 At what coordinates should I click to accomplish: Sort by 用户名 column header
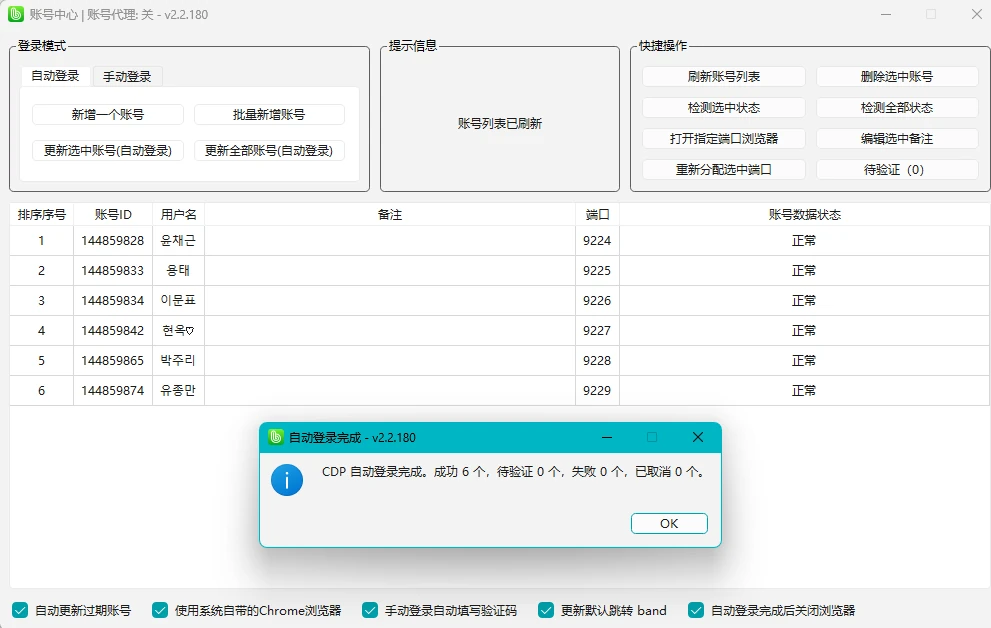tap(178, 215)
